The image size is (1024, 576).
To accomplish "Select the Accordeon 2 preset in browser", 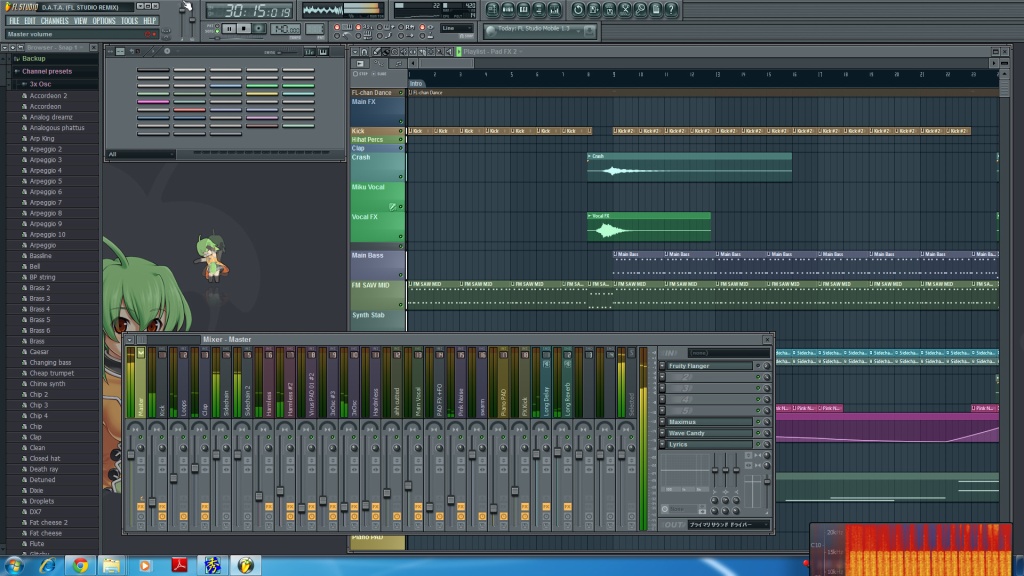I will click(x=48, y=96).
